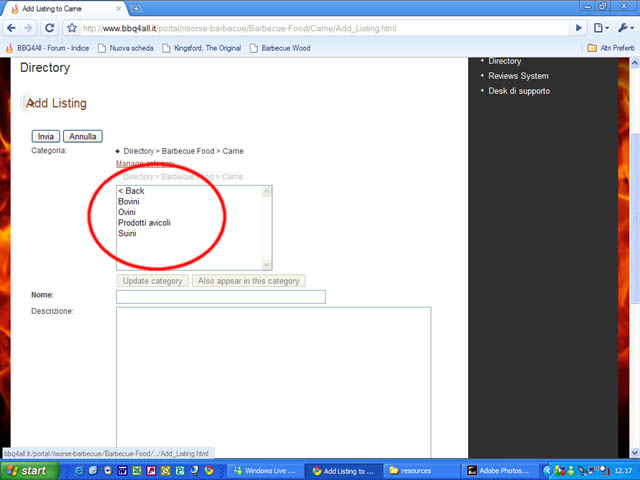Open the Chrome page menu icon
The height and width of the screenshot is (480, 640).
601,28
